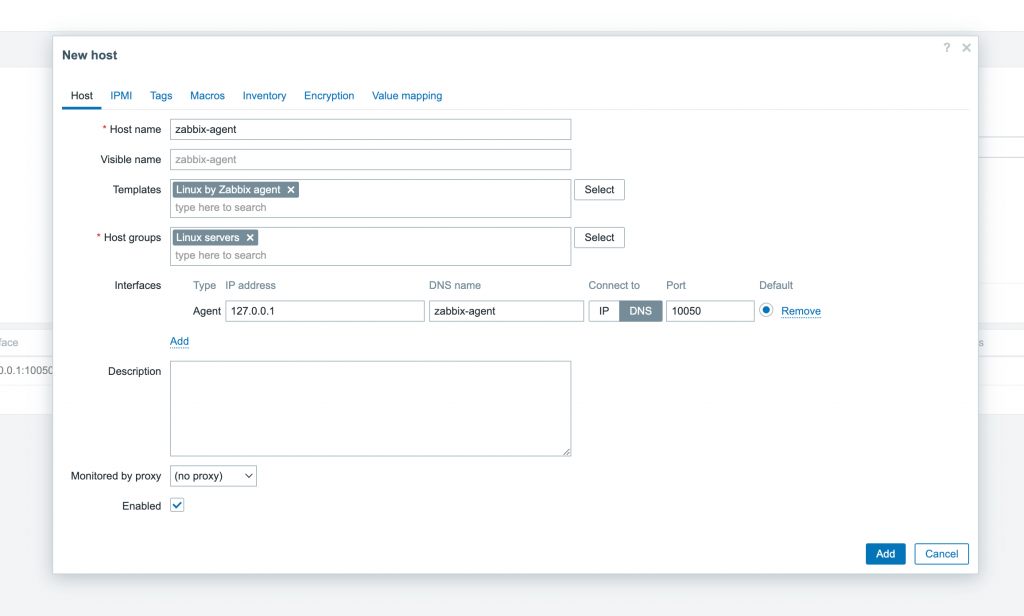Open the Value mapping tab
The image size is (1024, 616).
[407, 95]
